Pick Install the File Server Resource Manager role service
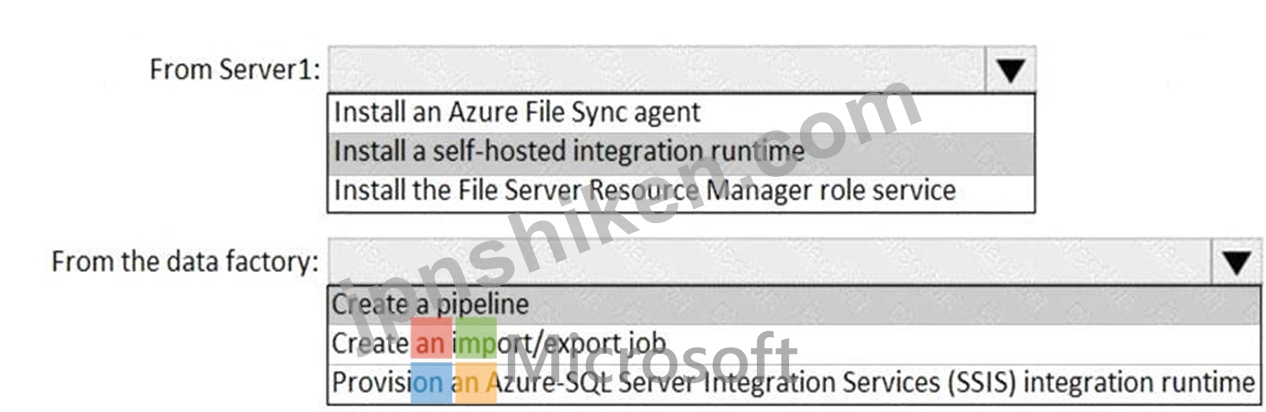This screenshot has height=412, width=1266. (x=680, y=190)
